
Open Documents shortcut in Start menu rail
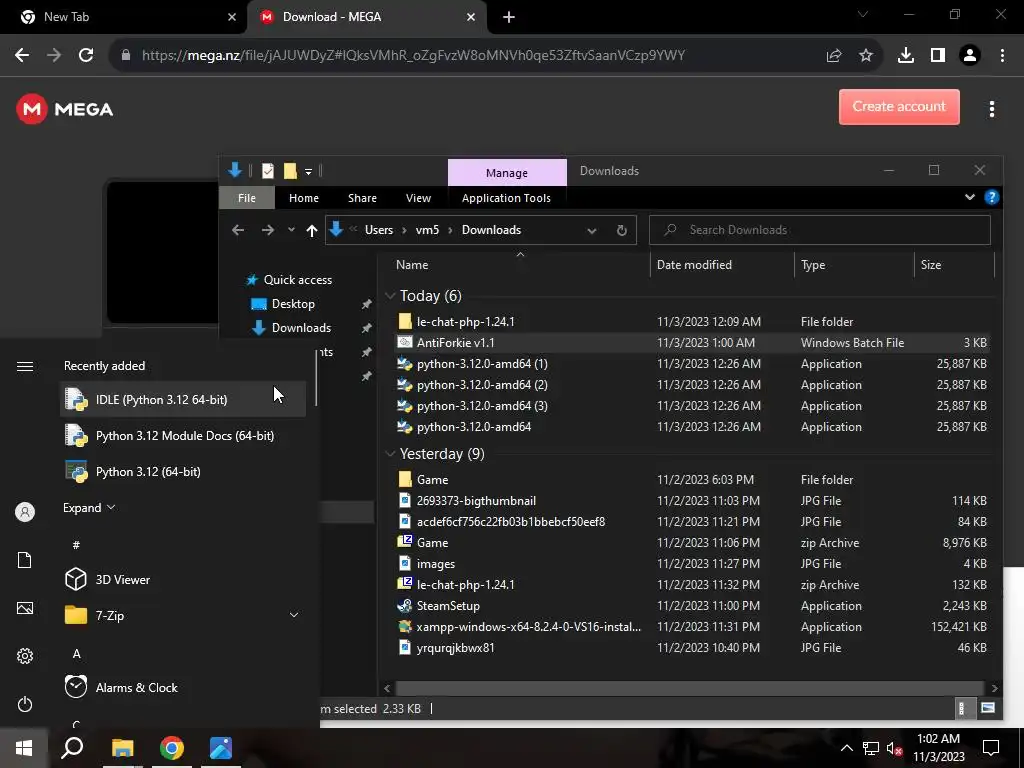[25, 560]
